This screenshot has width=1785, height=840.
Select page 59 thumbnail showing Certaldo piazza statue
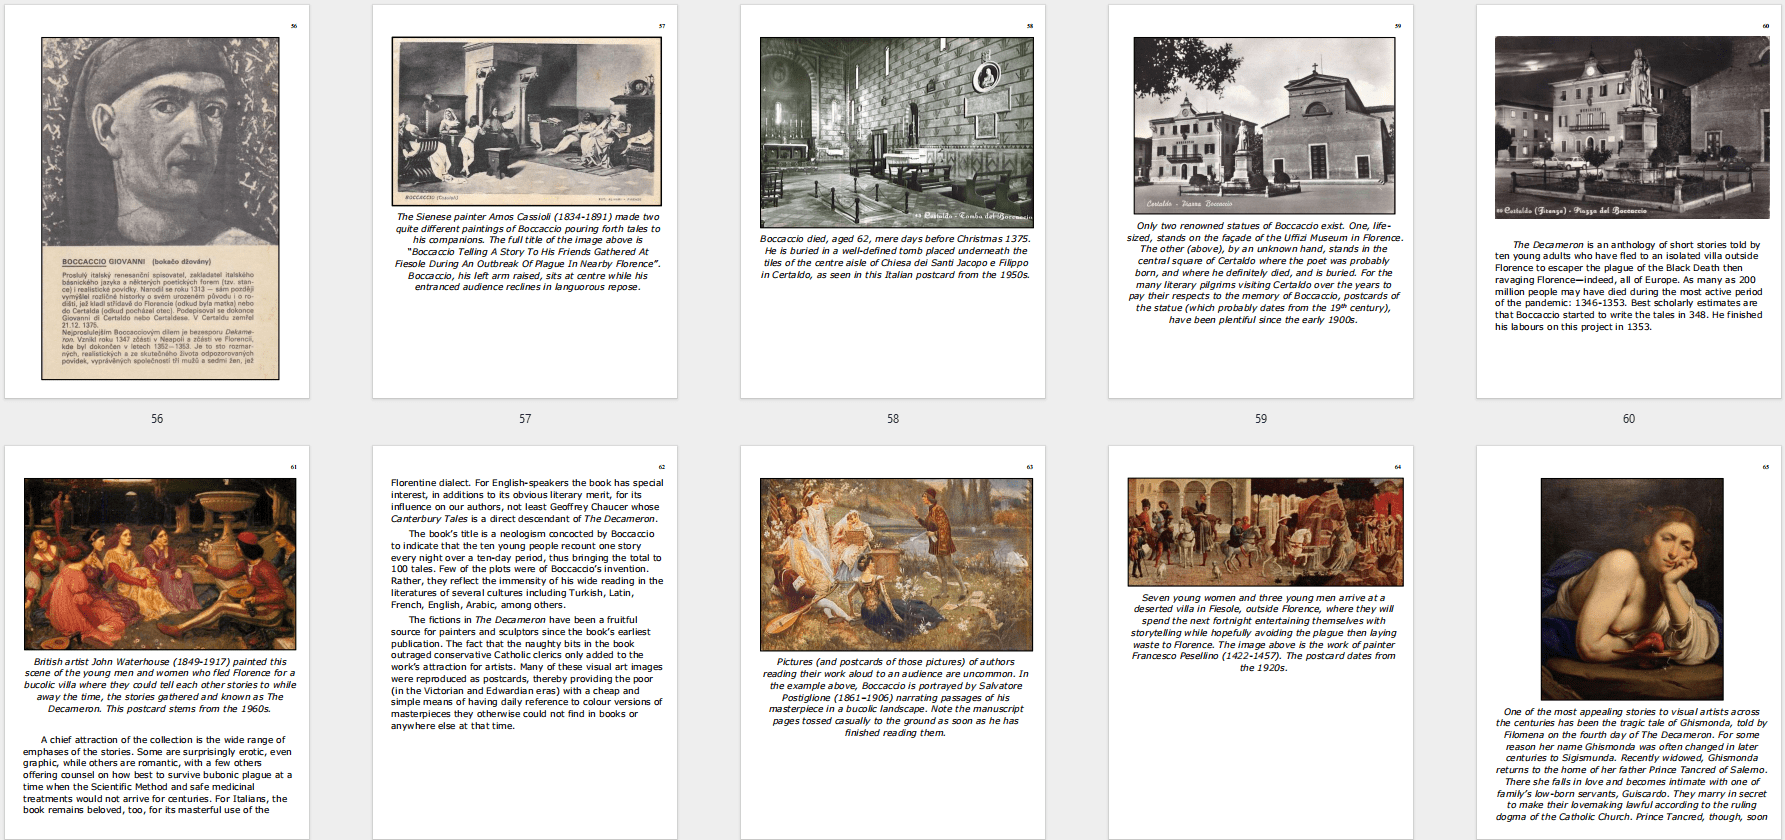pyautogui.click(x=1261, y=202)
